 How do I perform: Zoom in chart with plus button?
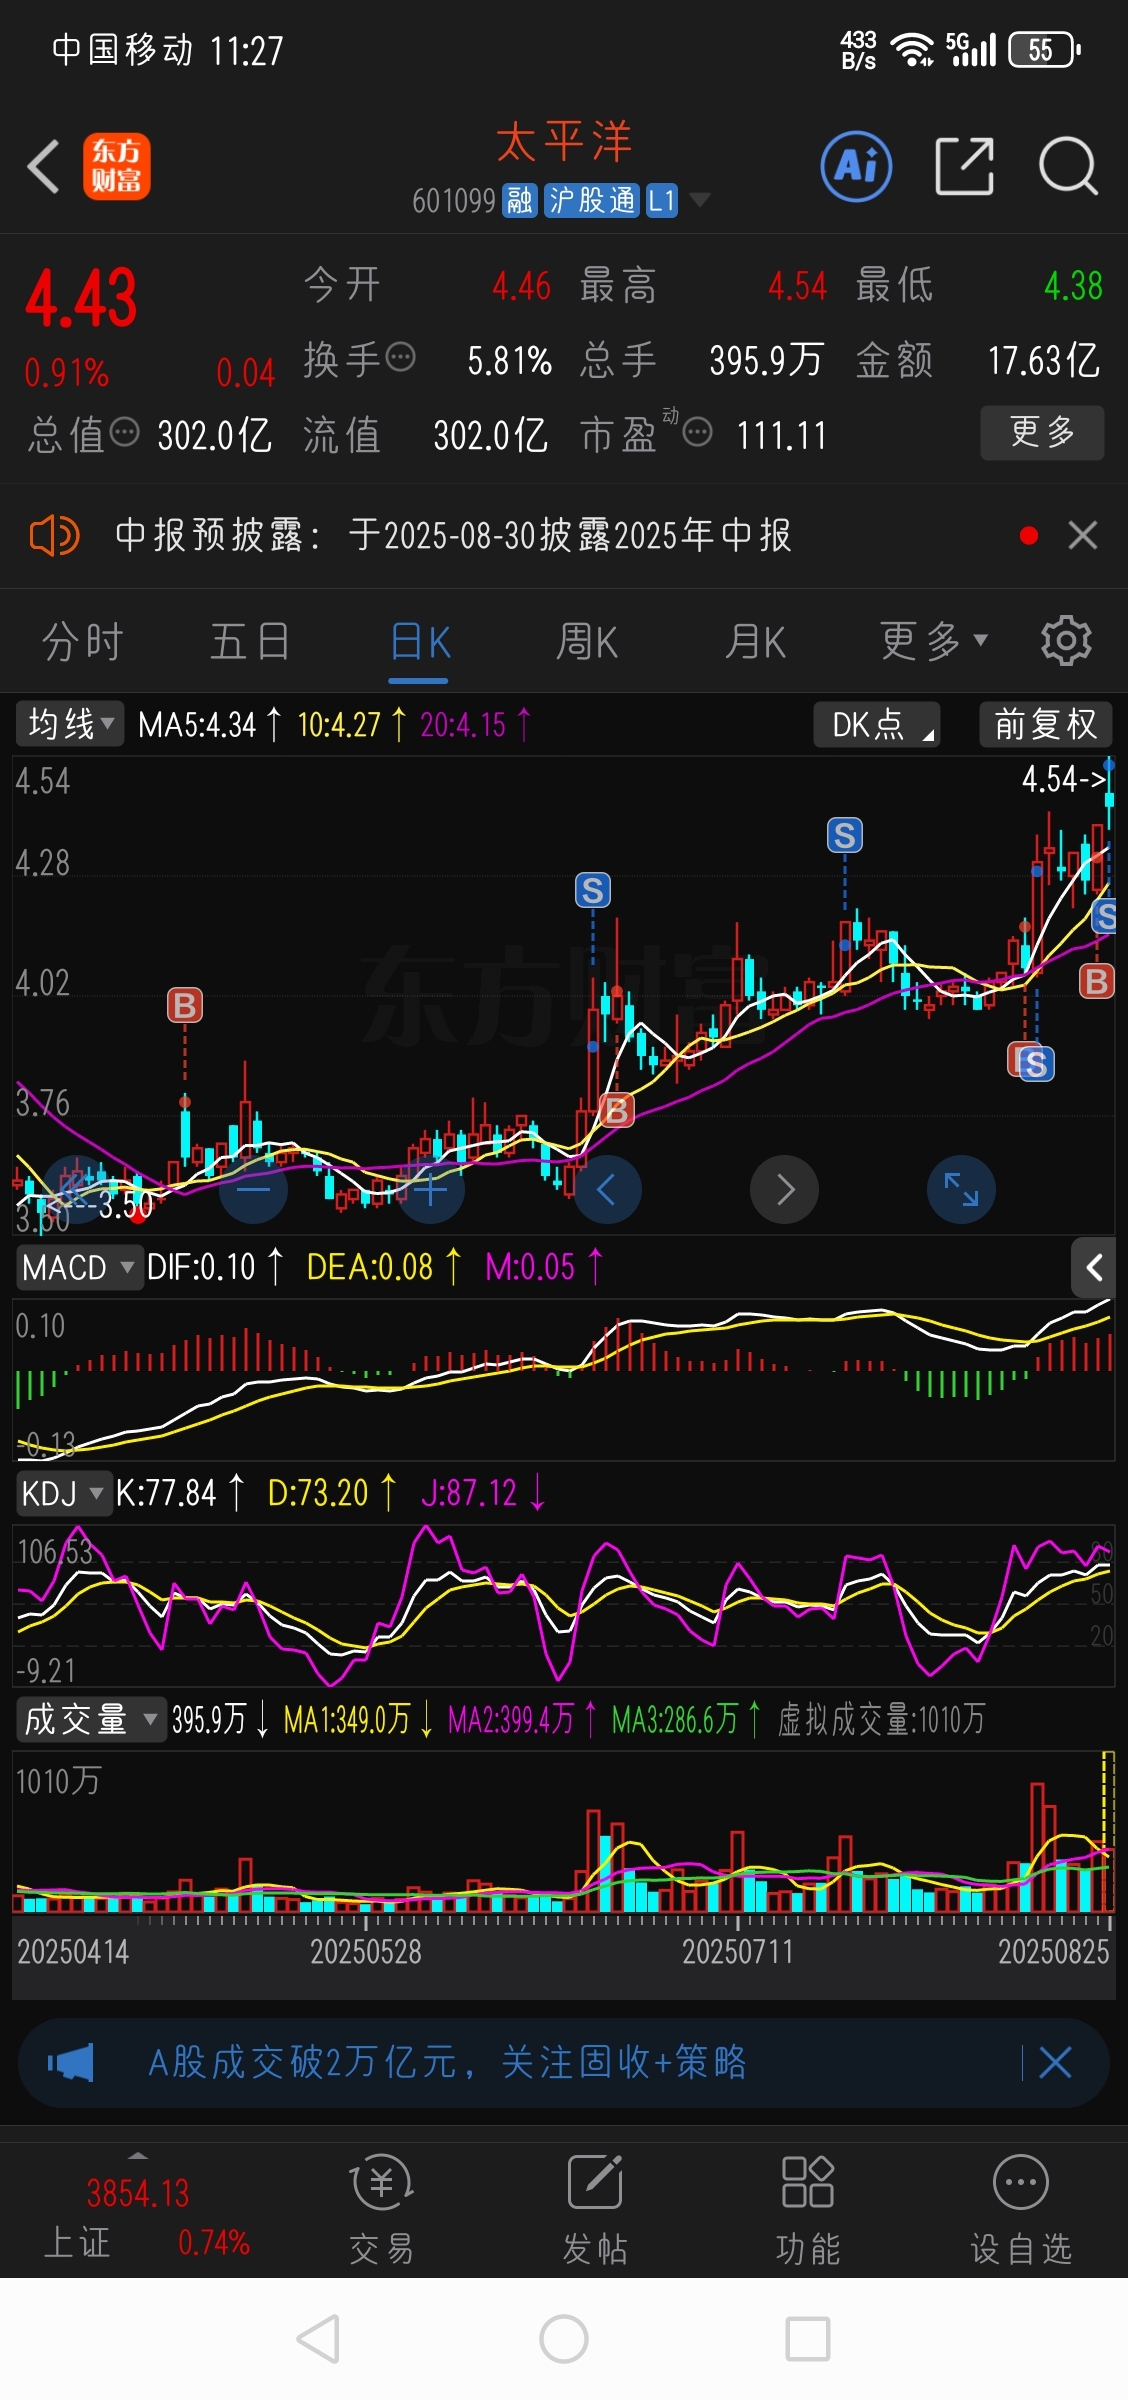(x=431, y=1189)
